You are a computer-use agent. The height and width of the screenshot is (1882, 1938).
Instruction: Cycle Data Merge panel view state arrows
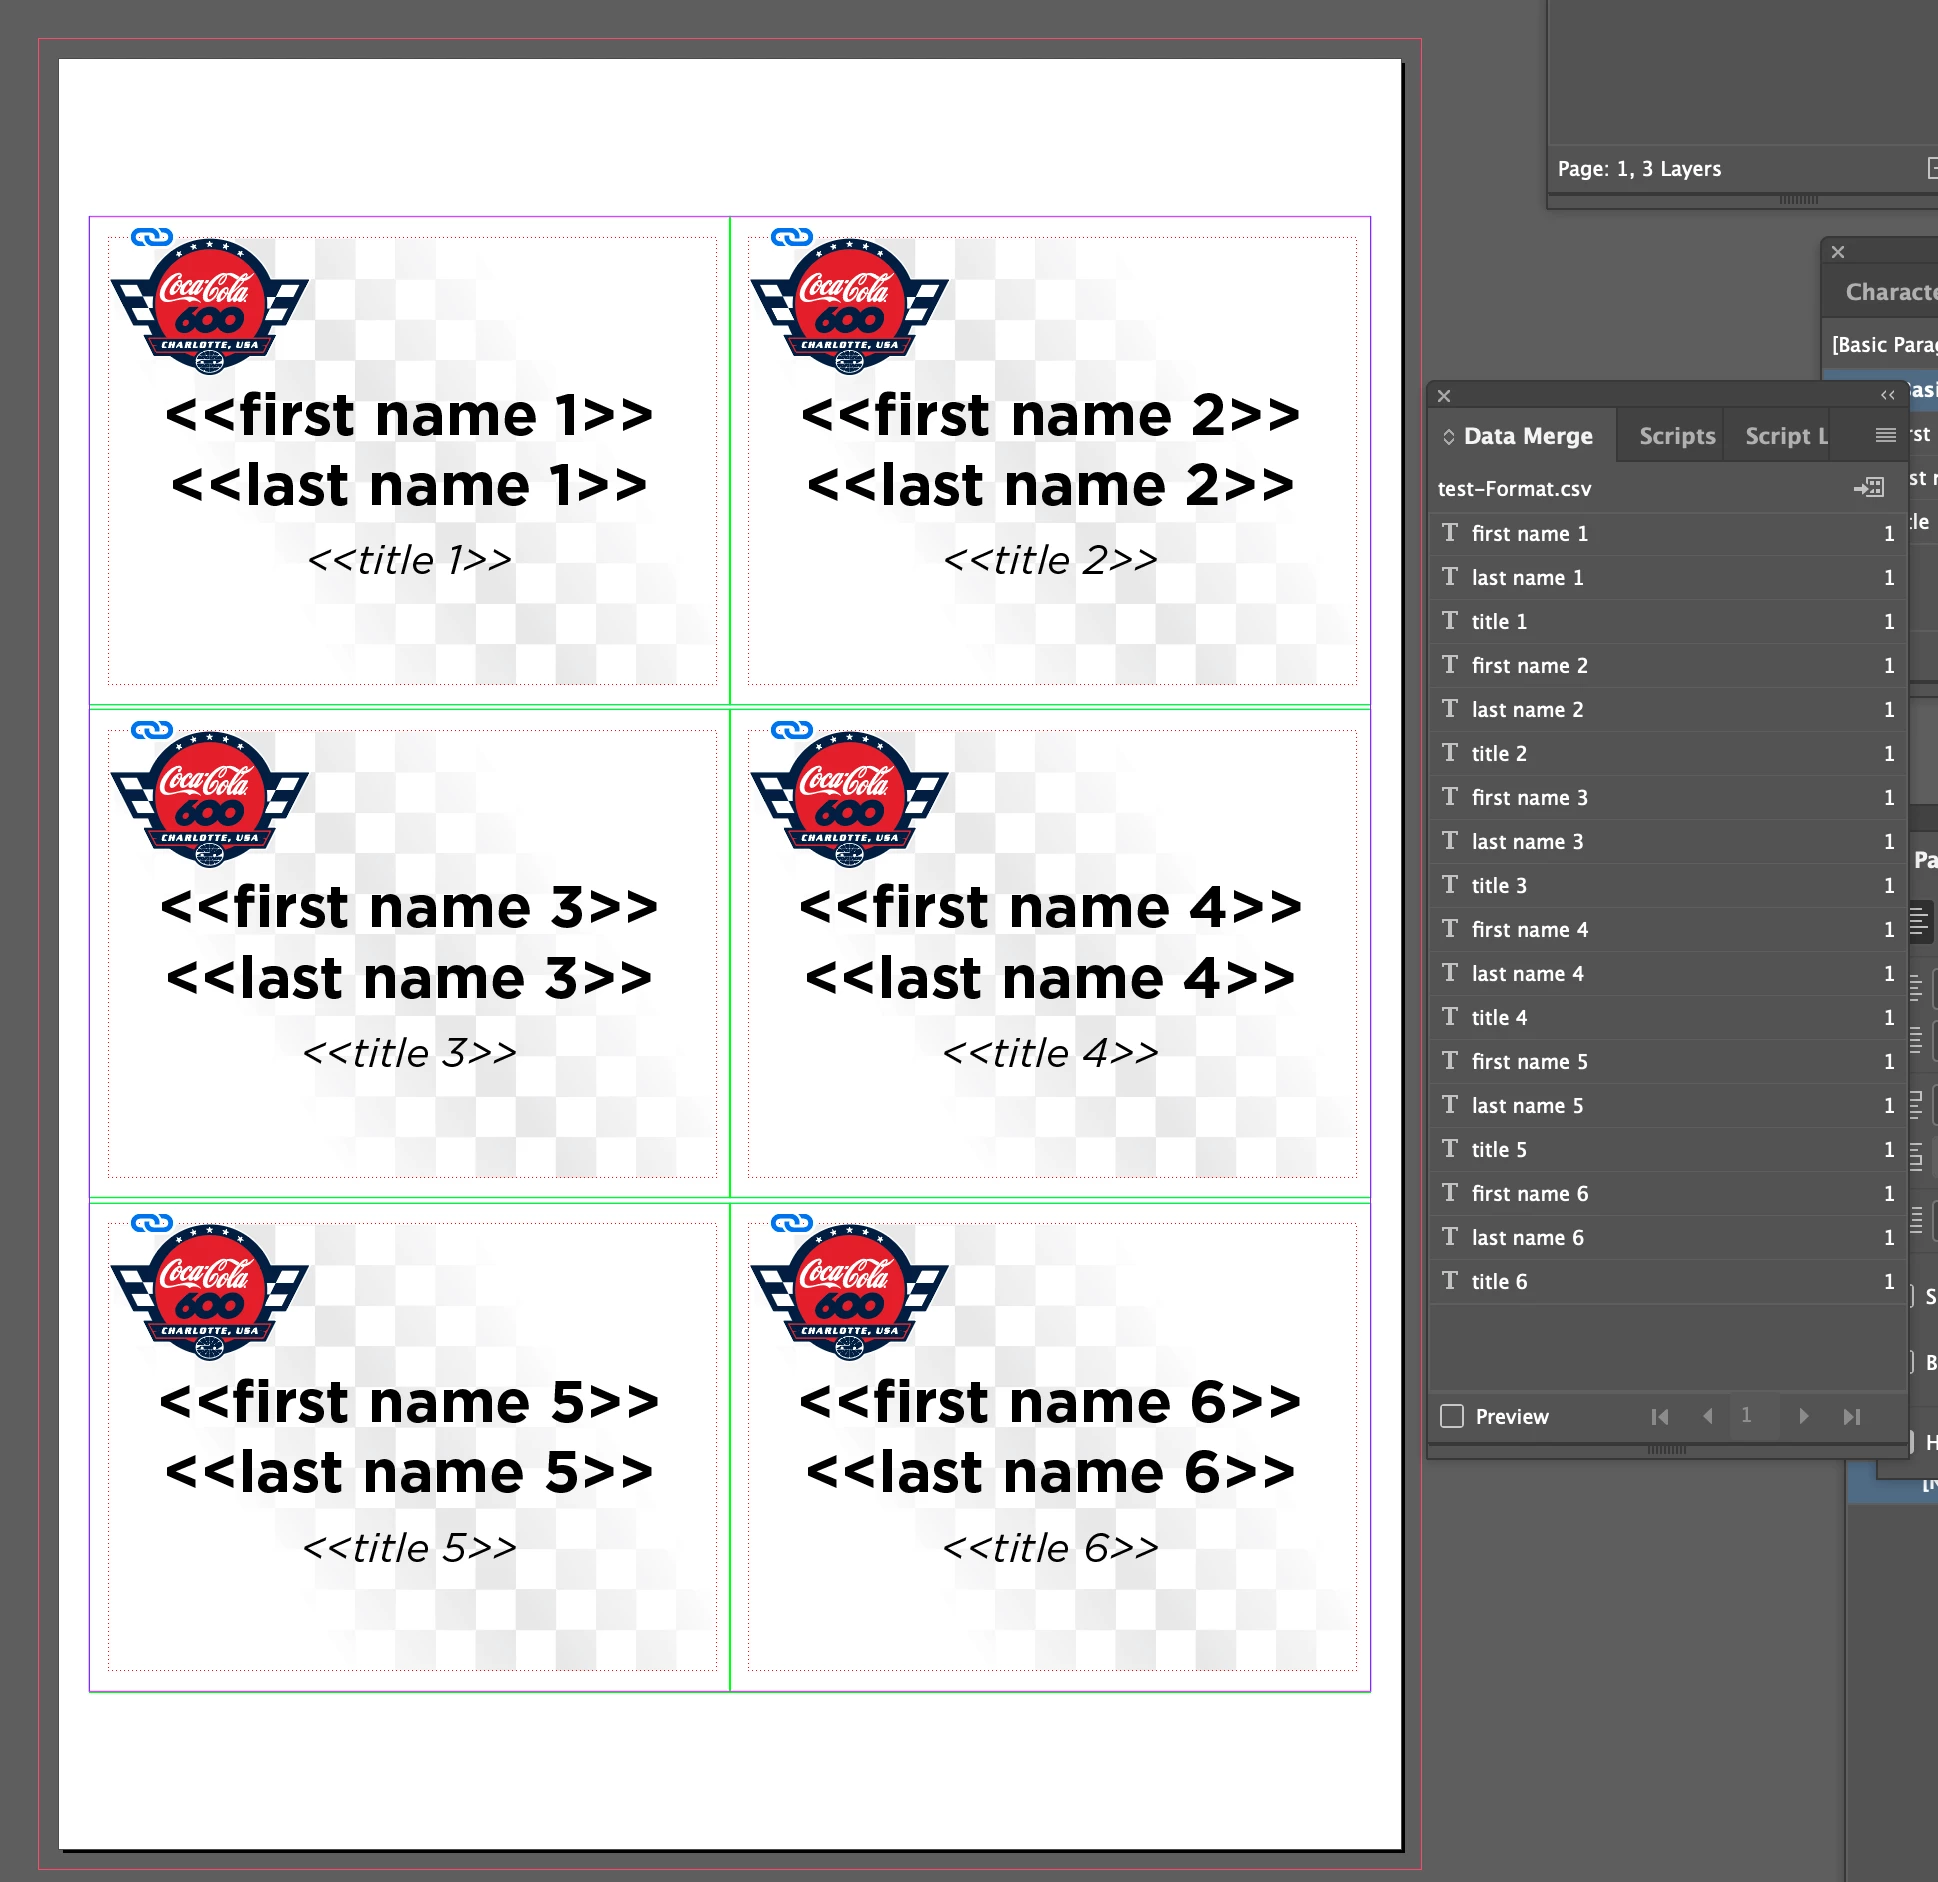pyautogui.click(x=1448, y=437)
